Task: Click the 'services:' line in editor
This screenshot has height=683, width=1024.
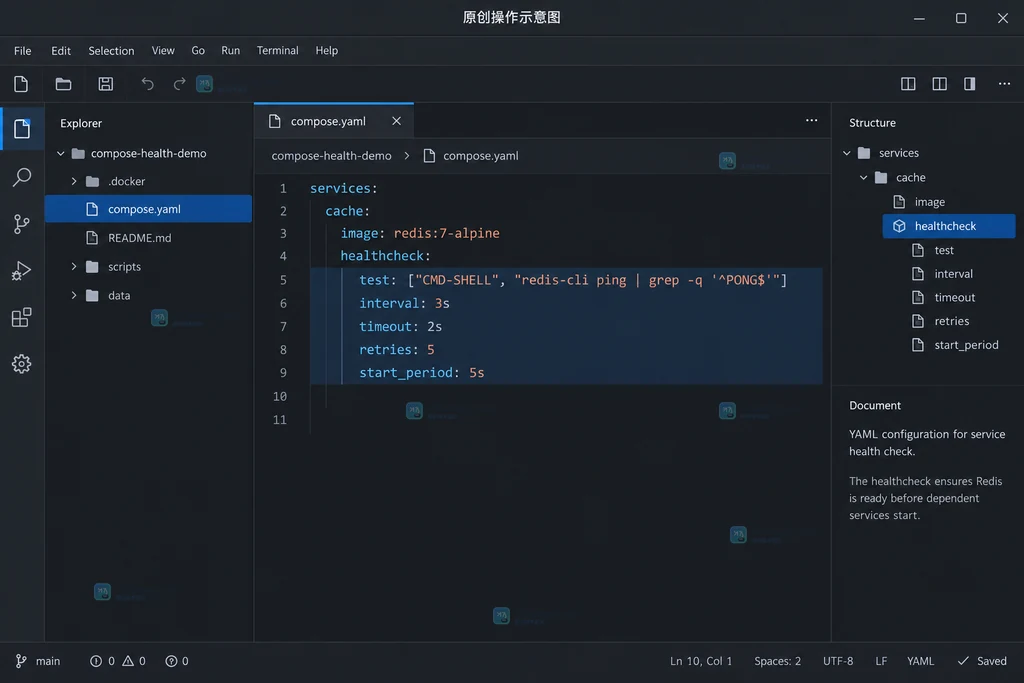Action: (344, 188)
